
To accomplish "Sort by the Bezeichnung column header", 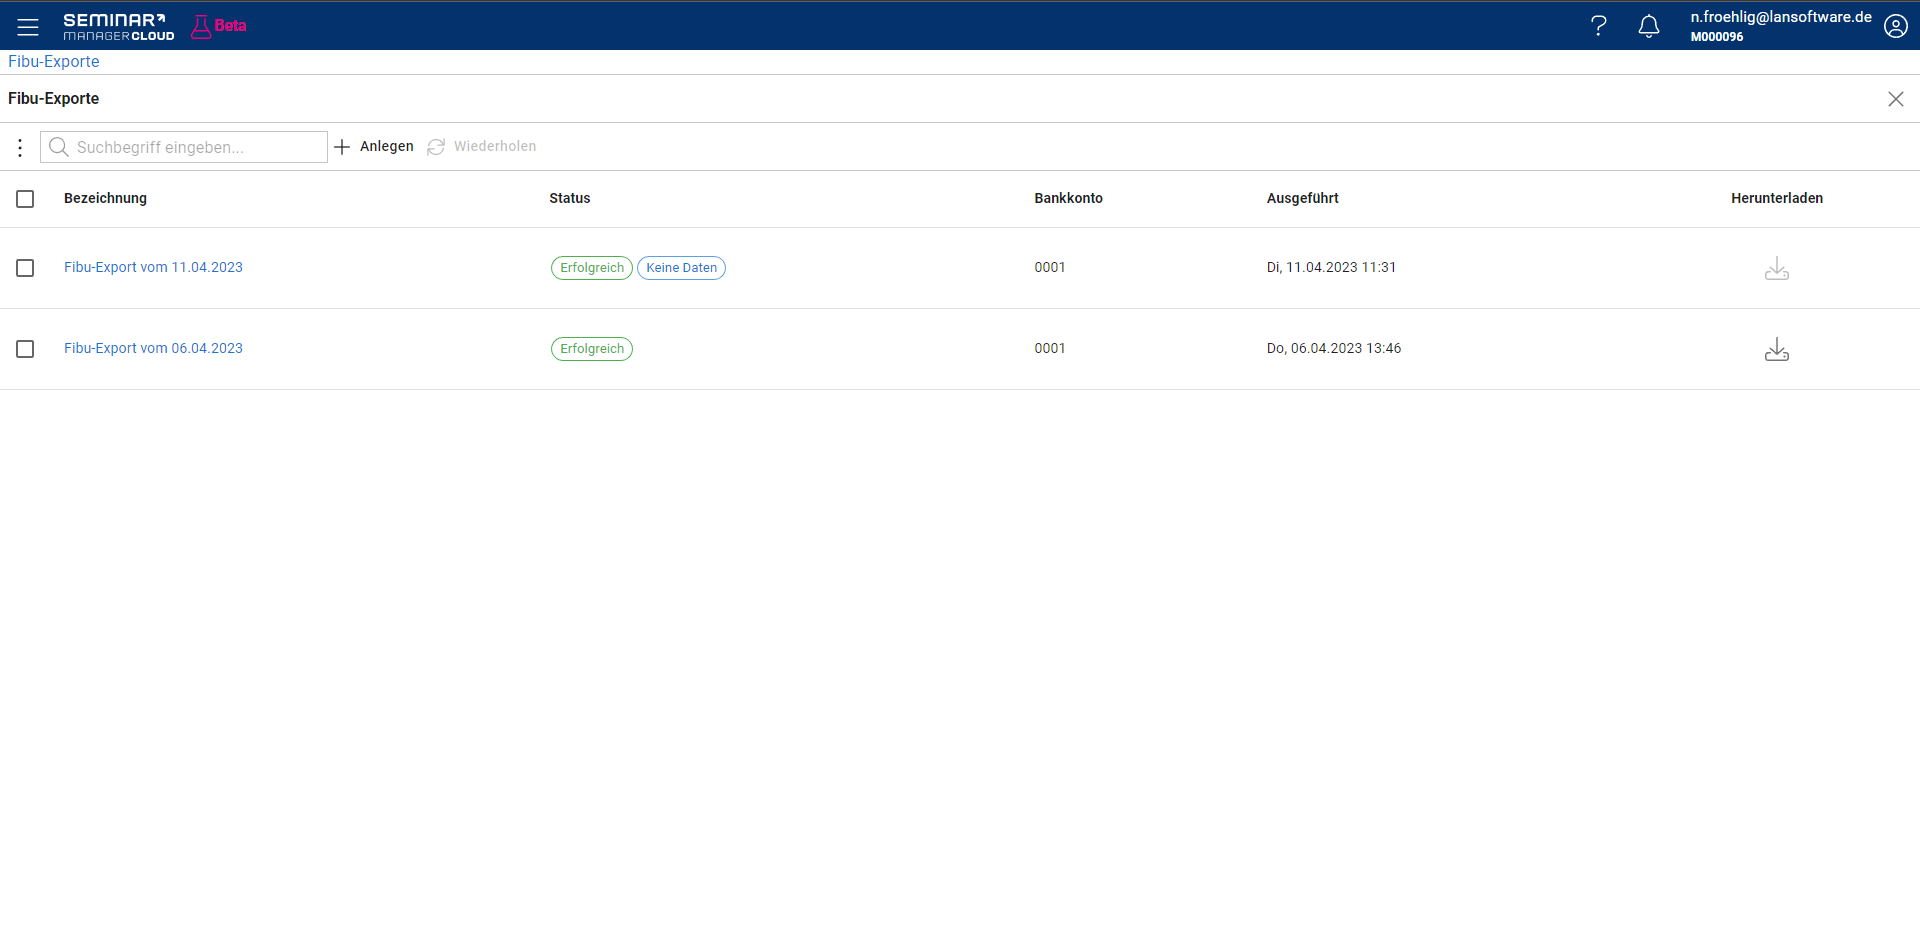I will point(105,198).
